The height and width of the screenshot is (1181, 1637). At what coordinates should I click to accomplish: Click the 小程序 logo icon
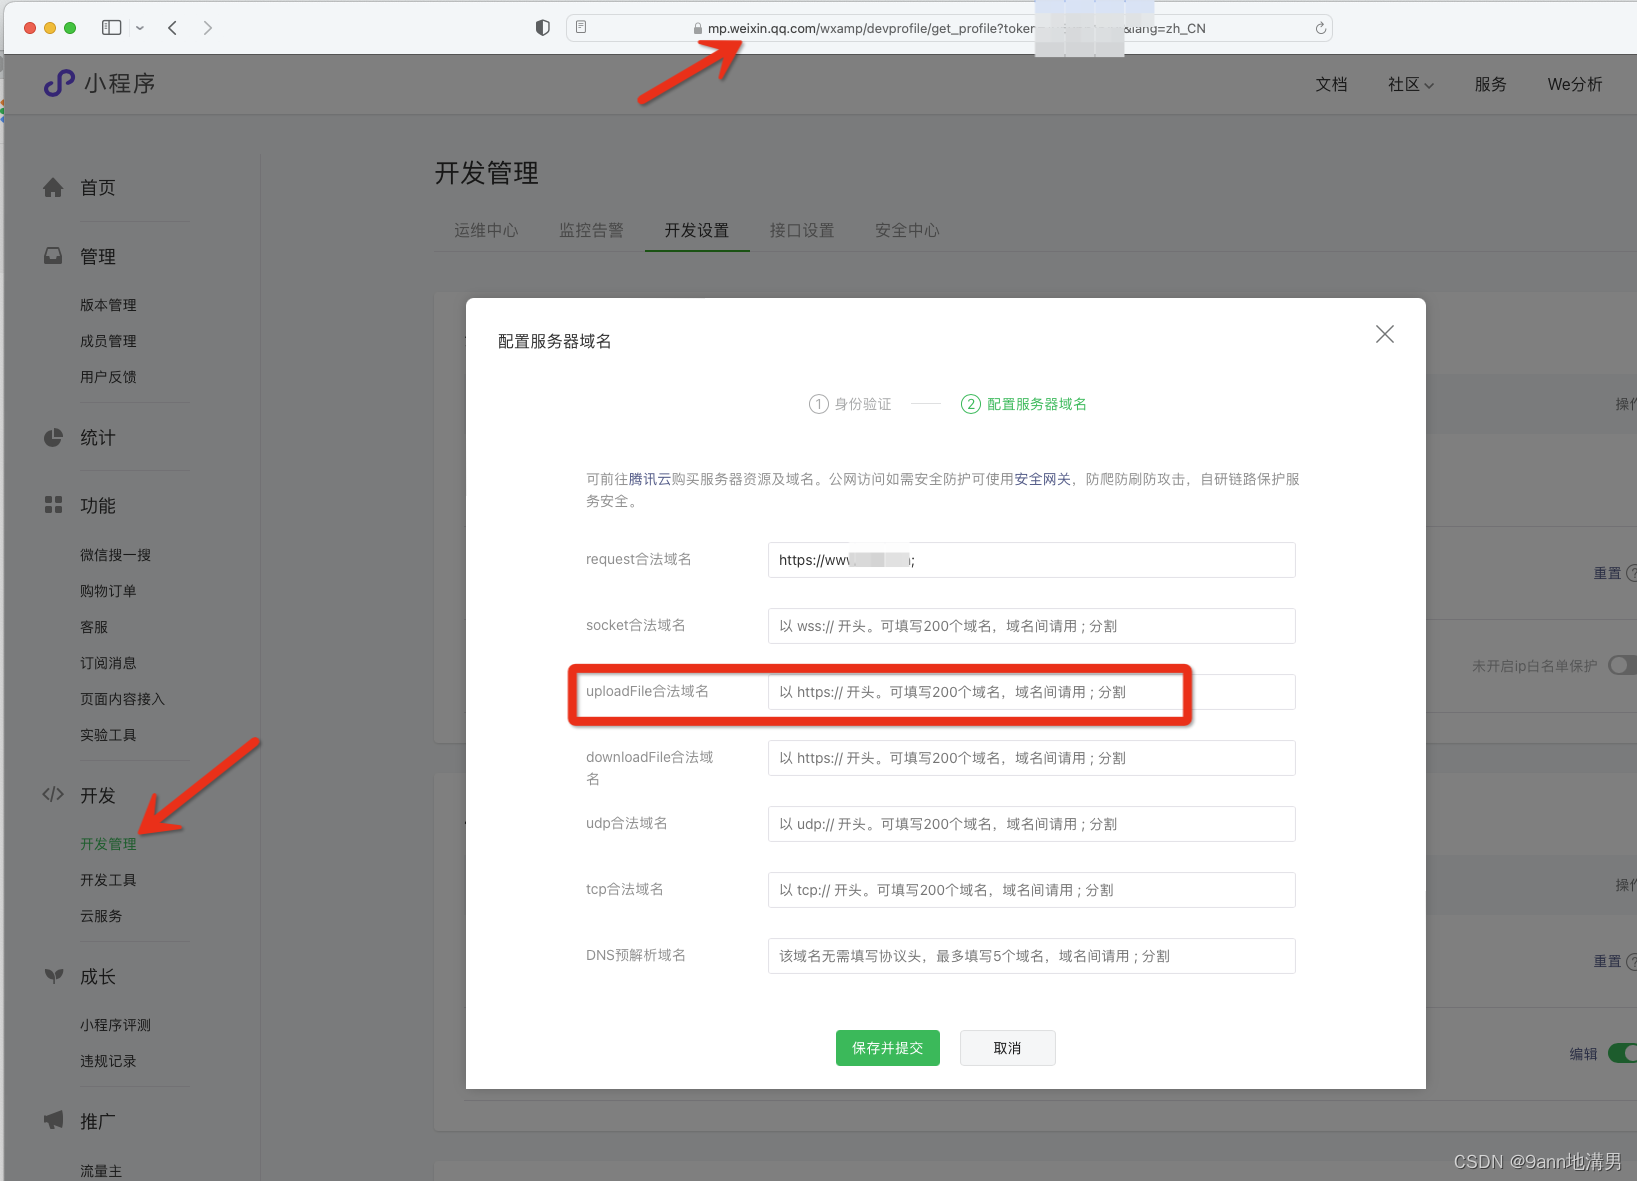pos(59,83)
